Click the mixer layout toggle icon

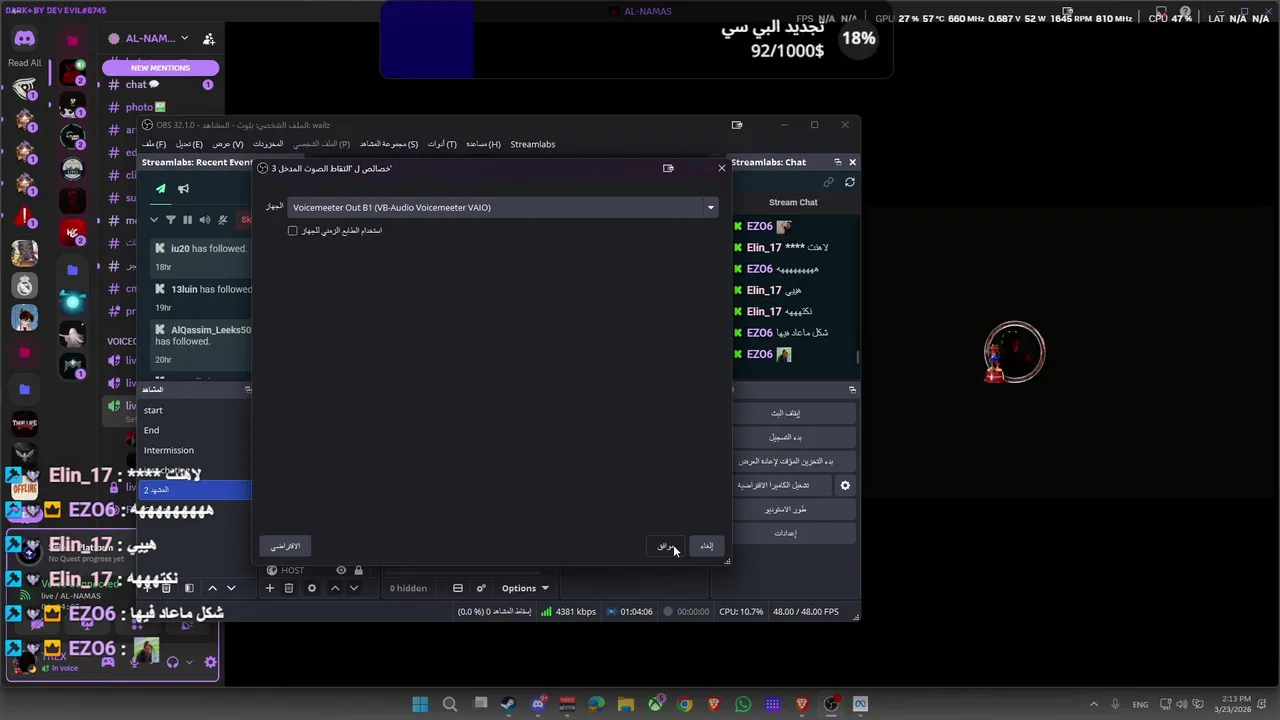click(x=458, y=588)
